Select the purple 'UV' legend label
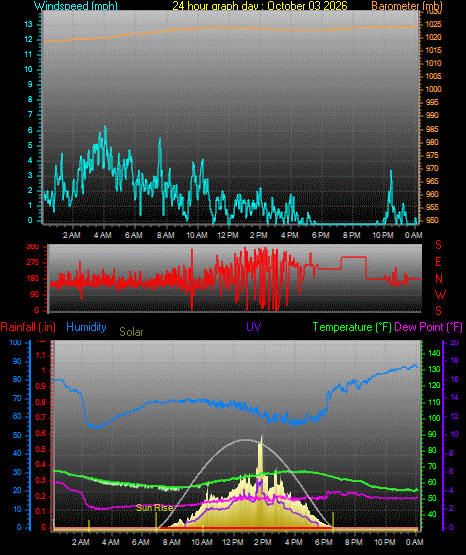 (x=254, y=326)
